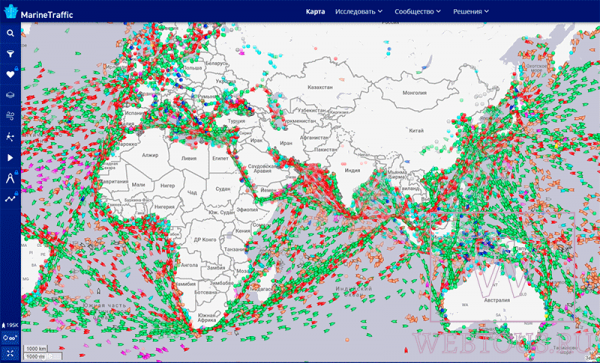Expand the Решения dropdown menu
This screenshot has width=600, height=363.
click(471, 11)
